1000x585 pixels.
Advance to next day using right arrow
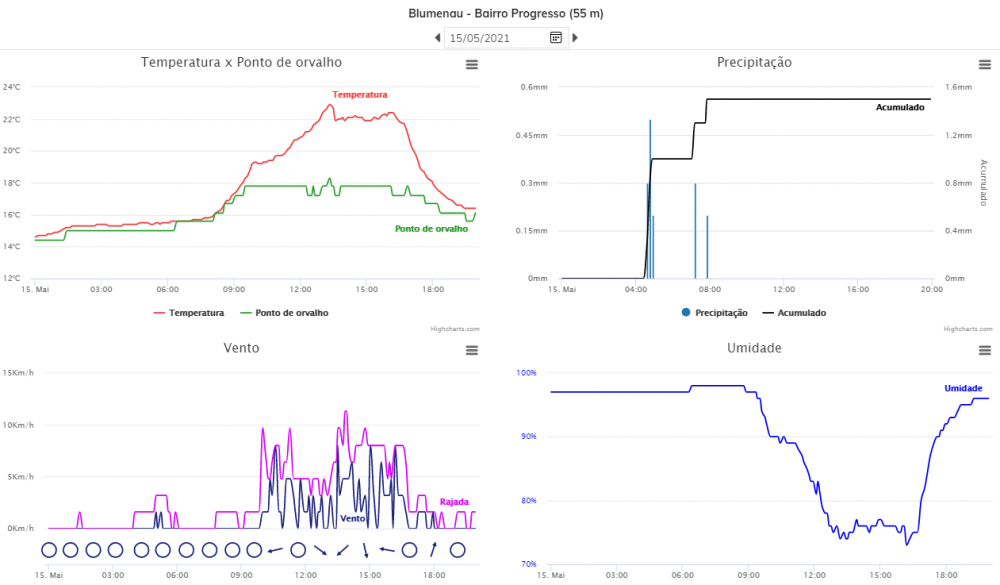[575, 38]
